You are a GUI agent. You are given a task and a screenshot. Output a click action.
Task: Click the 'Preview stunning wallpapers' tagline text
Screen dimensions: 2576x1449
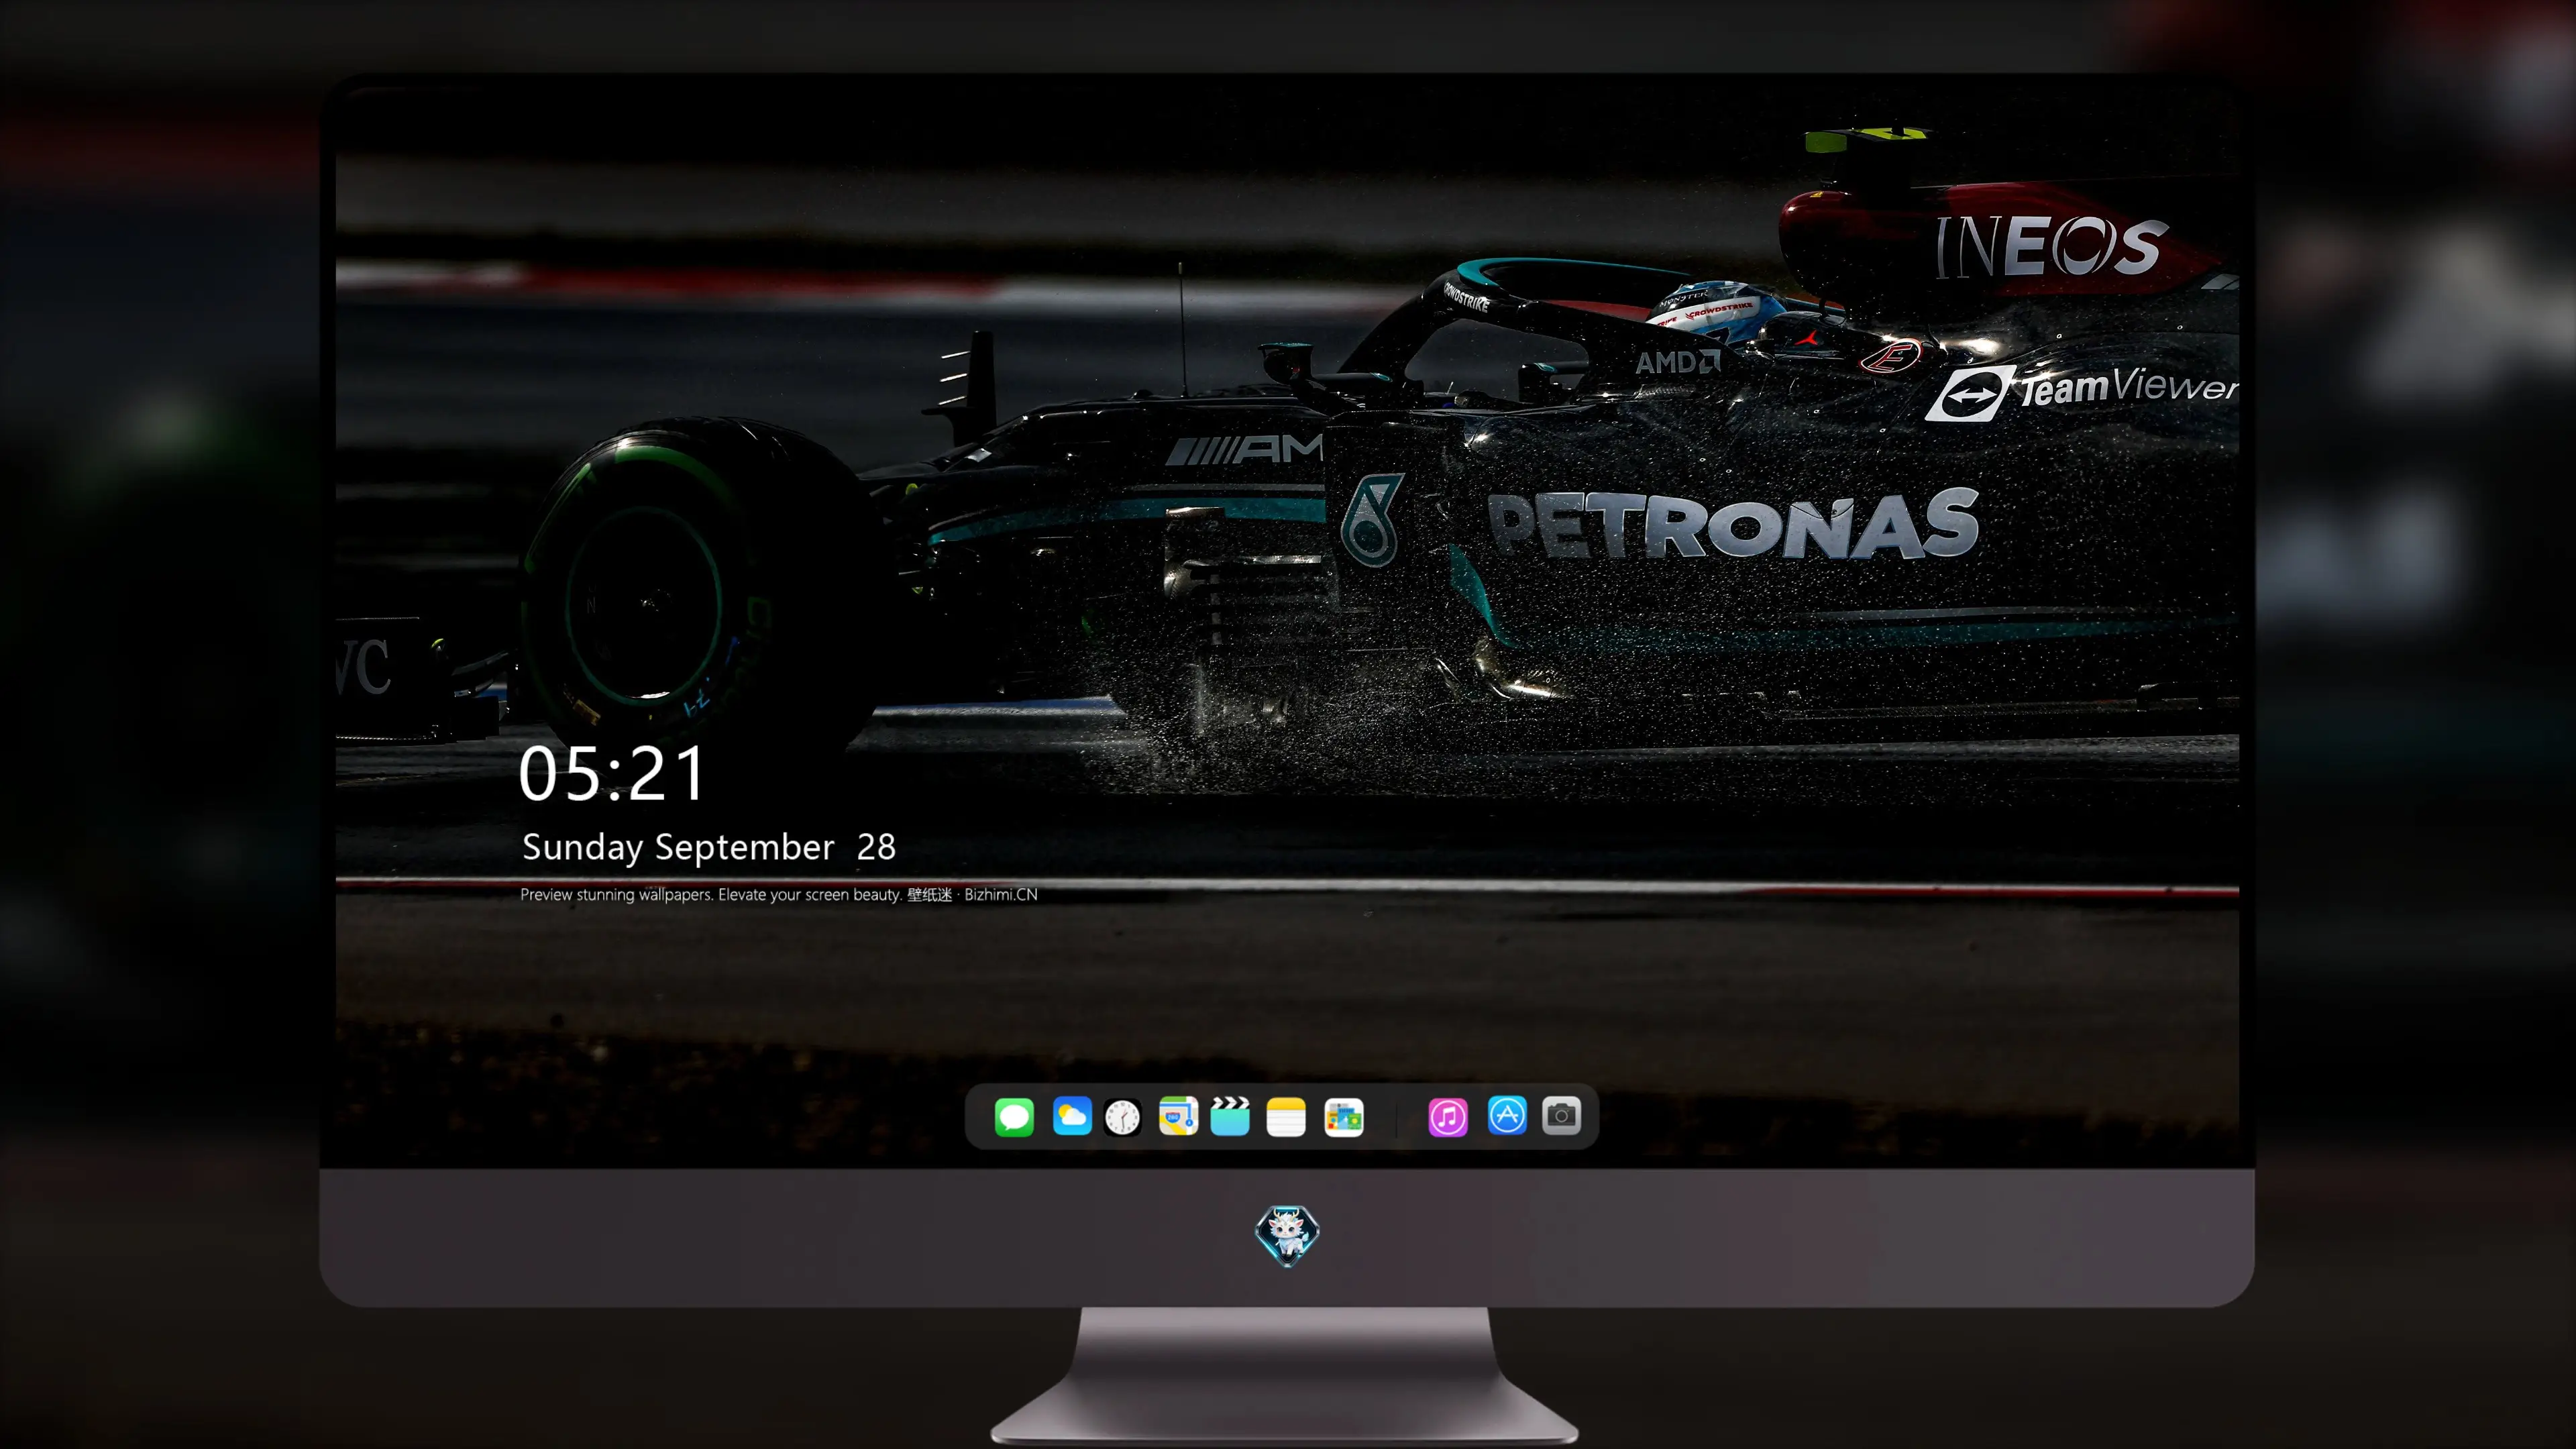[x=779, y=894]
